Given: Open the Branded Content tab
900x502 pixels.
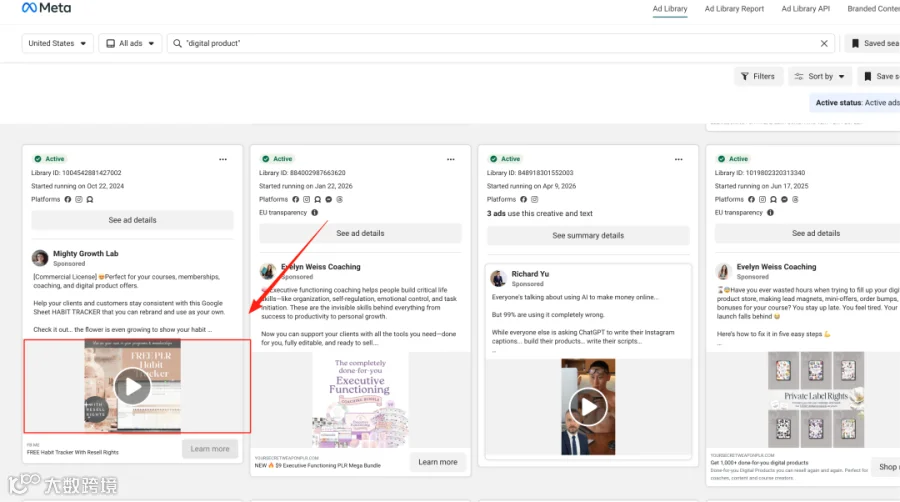Looking at the screenshot, I should pos(873,9).
